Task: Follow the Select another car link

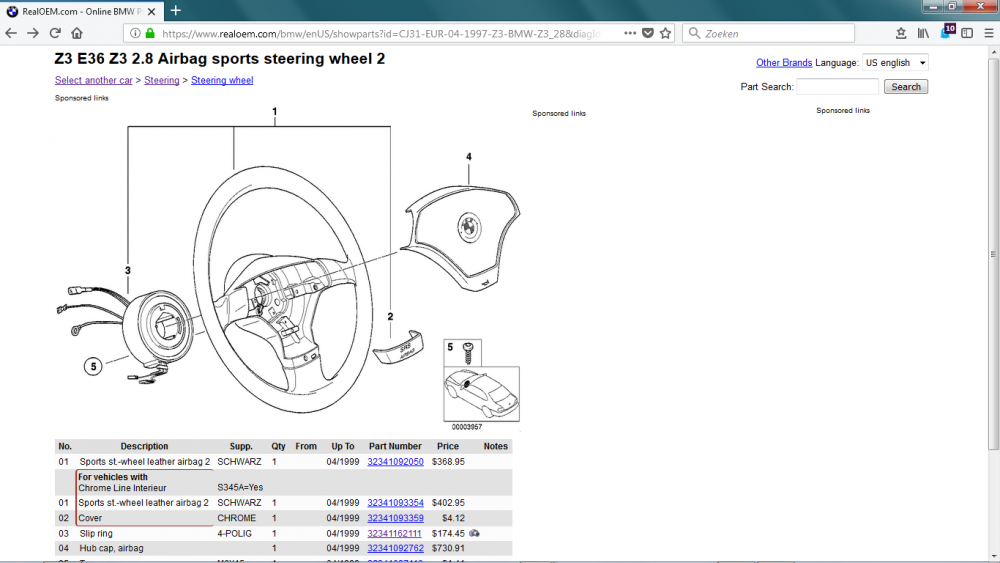Action: coord(94,80)
